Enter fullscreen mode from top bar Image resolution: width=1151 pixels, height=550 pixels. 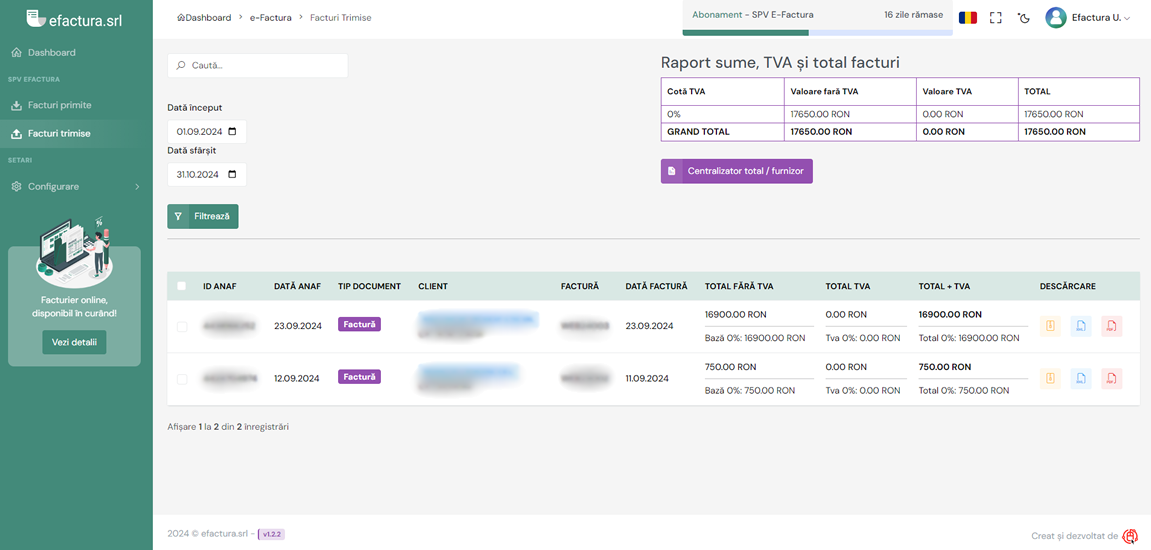[x=995, y=18]
